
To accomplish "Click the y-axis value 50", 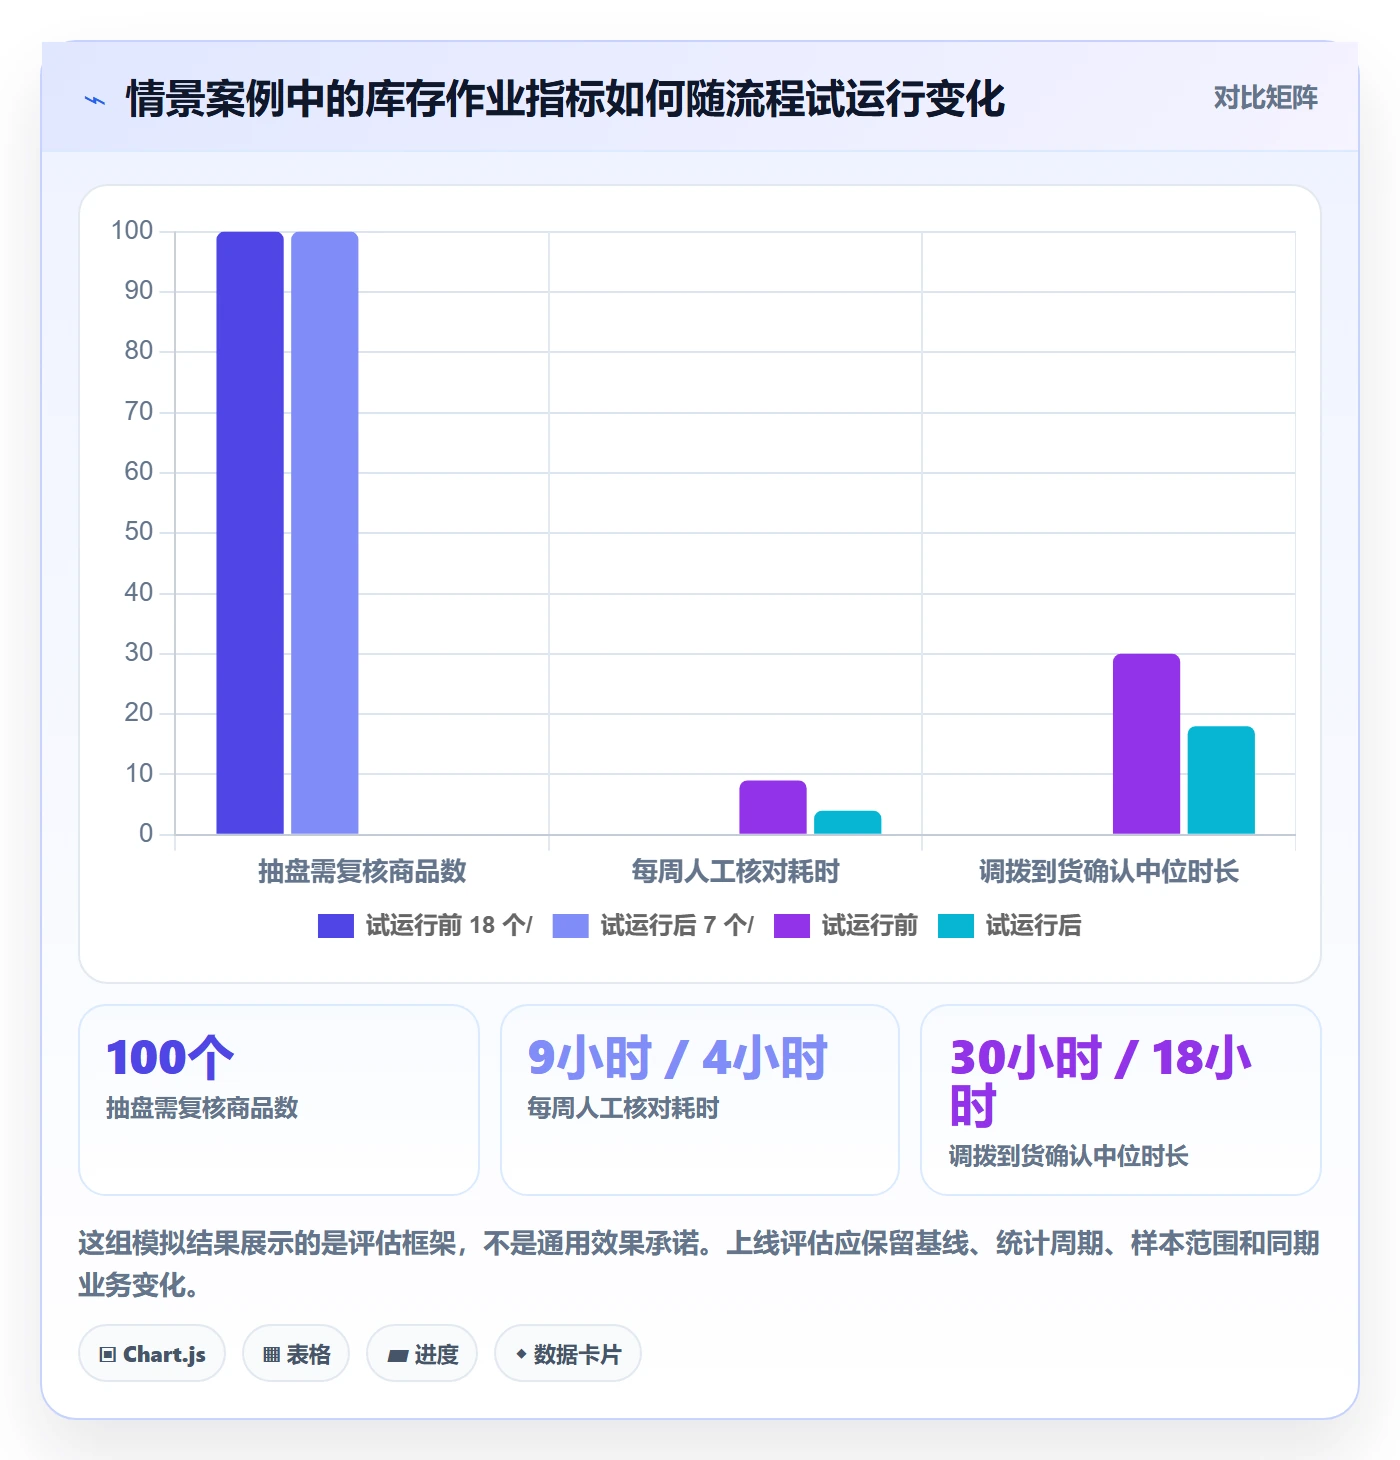I will click(x=139, y=532).
